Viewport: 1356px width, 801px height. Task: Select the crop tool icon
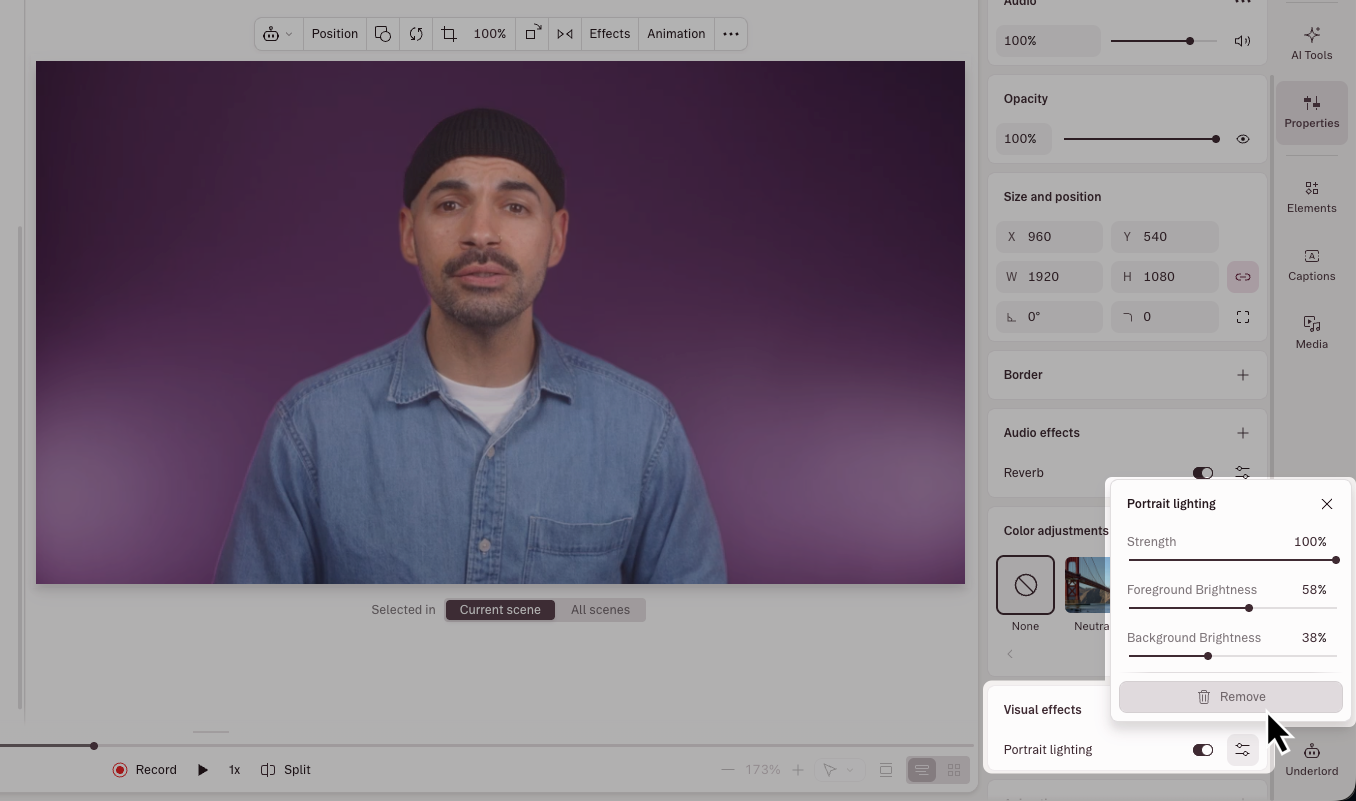(x=449, y=34)
